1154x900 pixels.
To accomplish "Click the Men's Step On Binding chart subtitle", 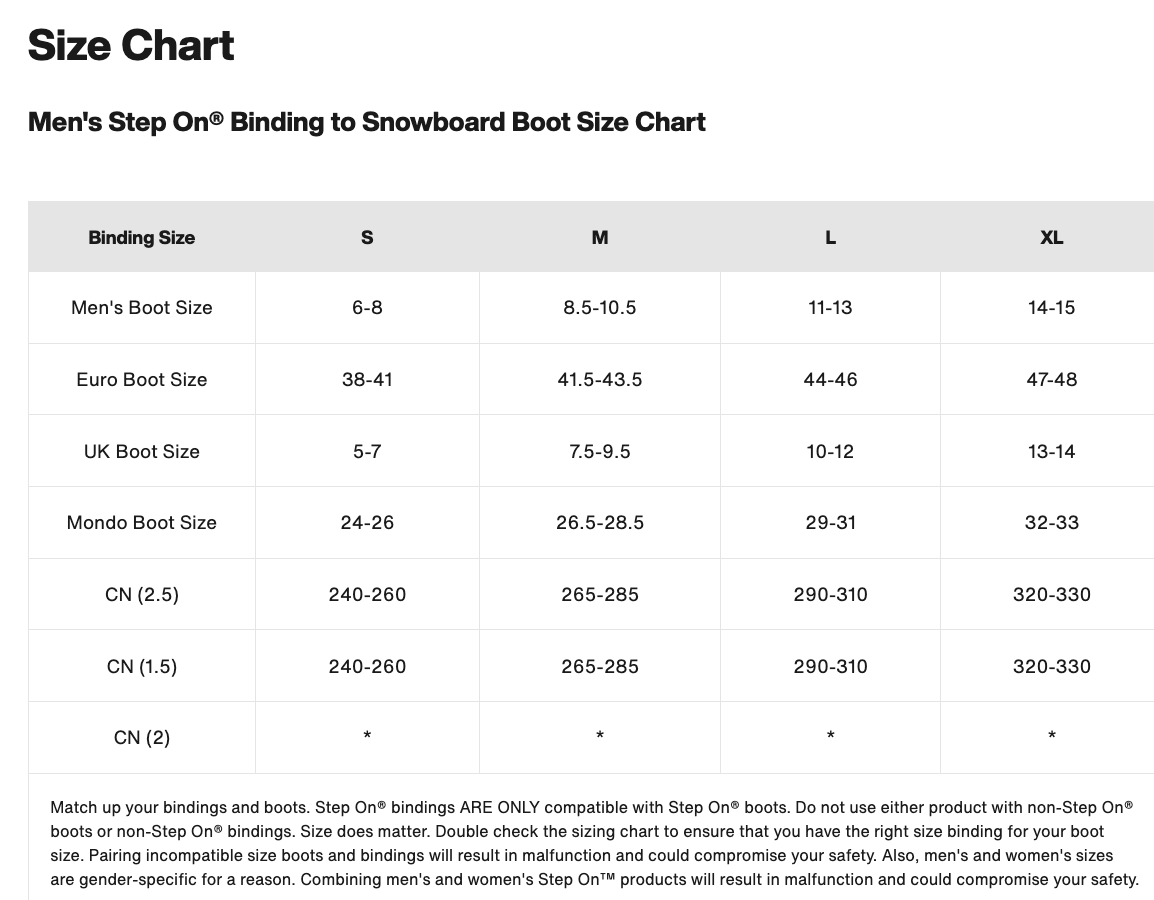I will (x=366, y=122).
